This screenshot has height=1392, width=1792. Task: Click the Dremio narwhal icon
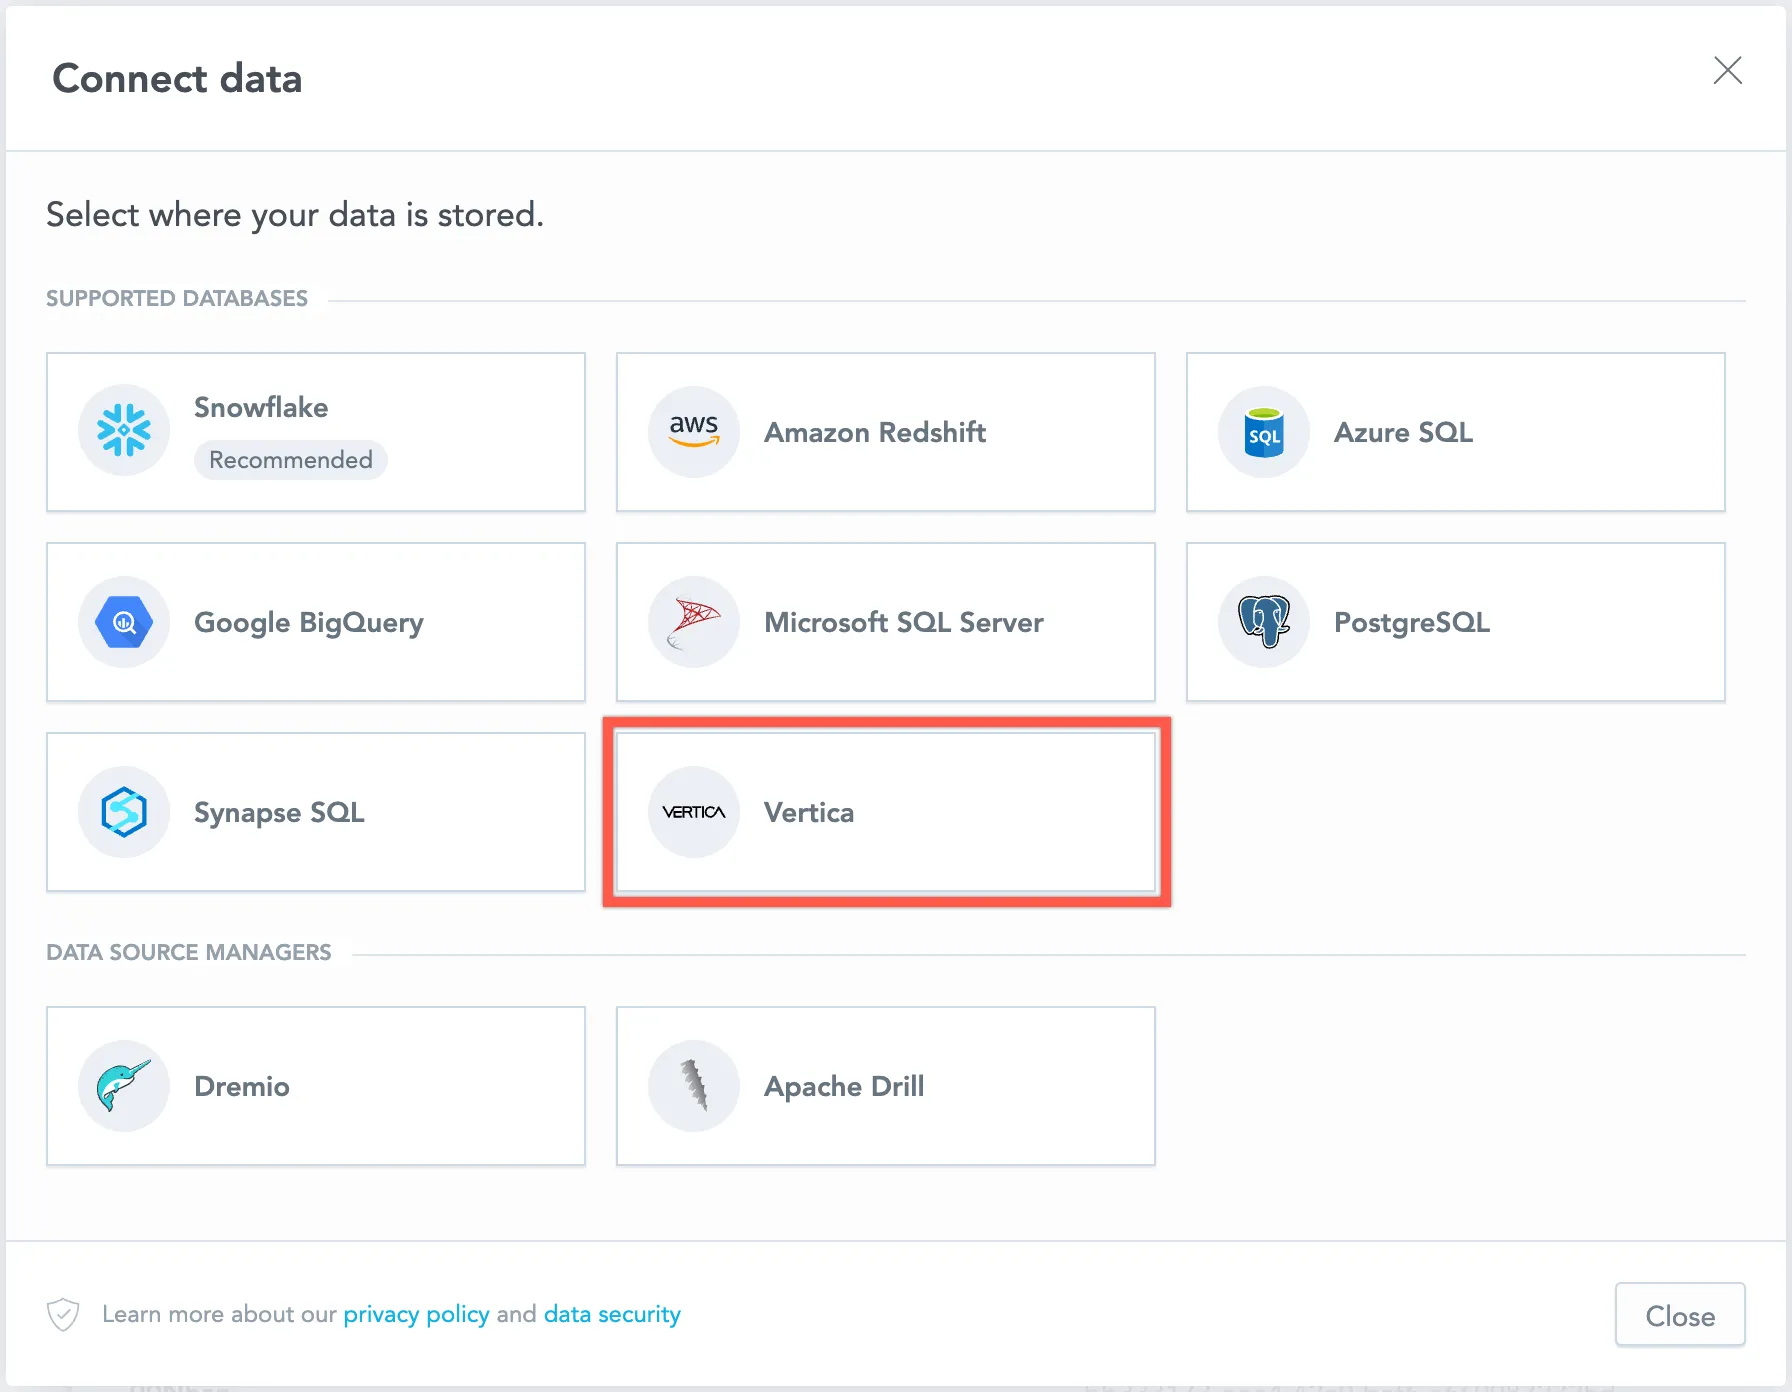click(x=124, y=1085)
